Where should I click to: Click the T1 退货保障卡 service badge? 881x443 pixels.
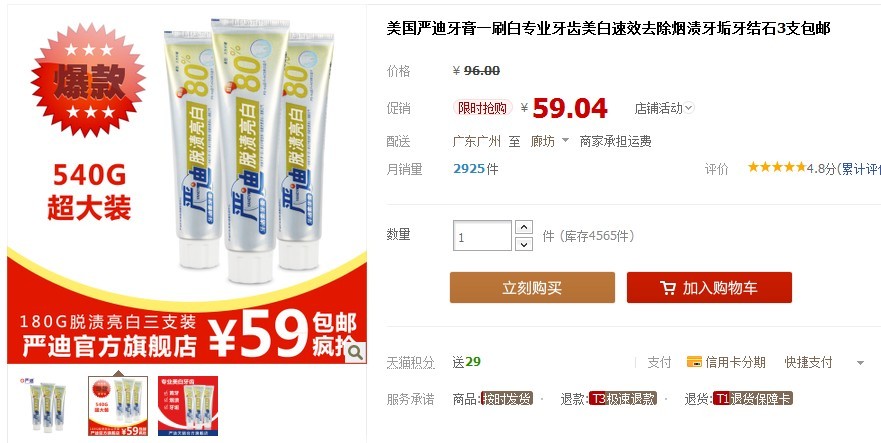[752, 399]
